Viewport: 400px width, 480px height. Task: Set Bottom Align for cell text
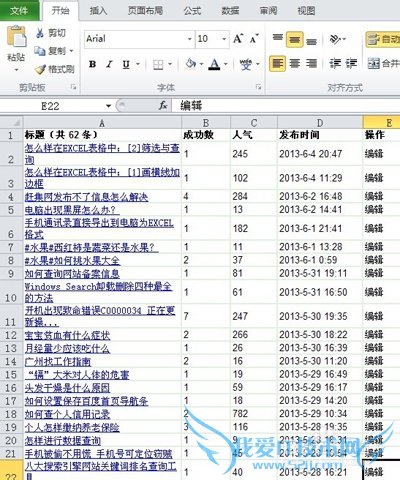coord(311,40)
